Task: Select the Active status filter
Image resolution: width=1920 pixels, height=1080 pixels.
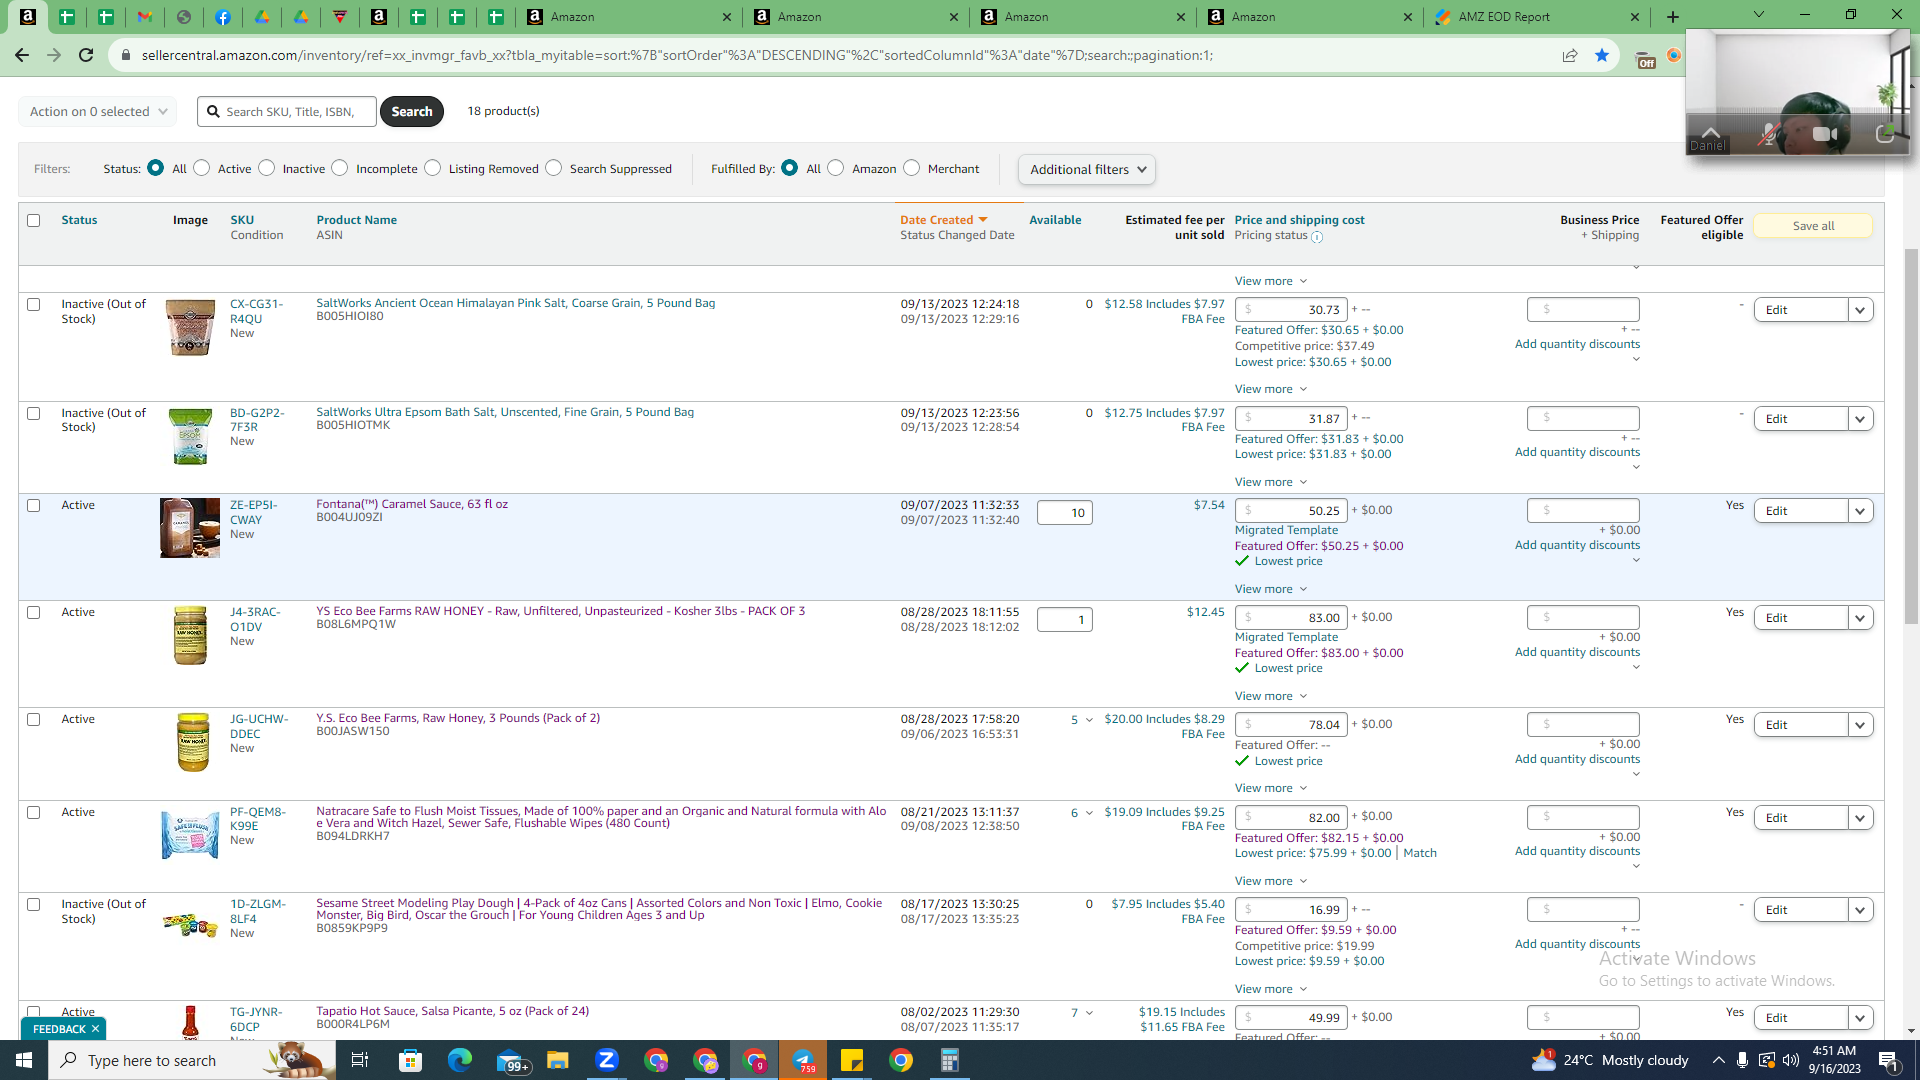Action: pos(202,168)
